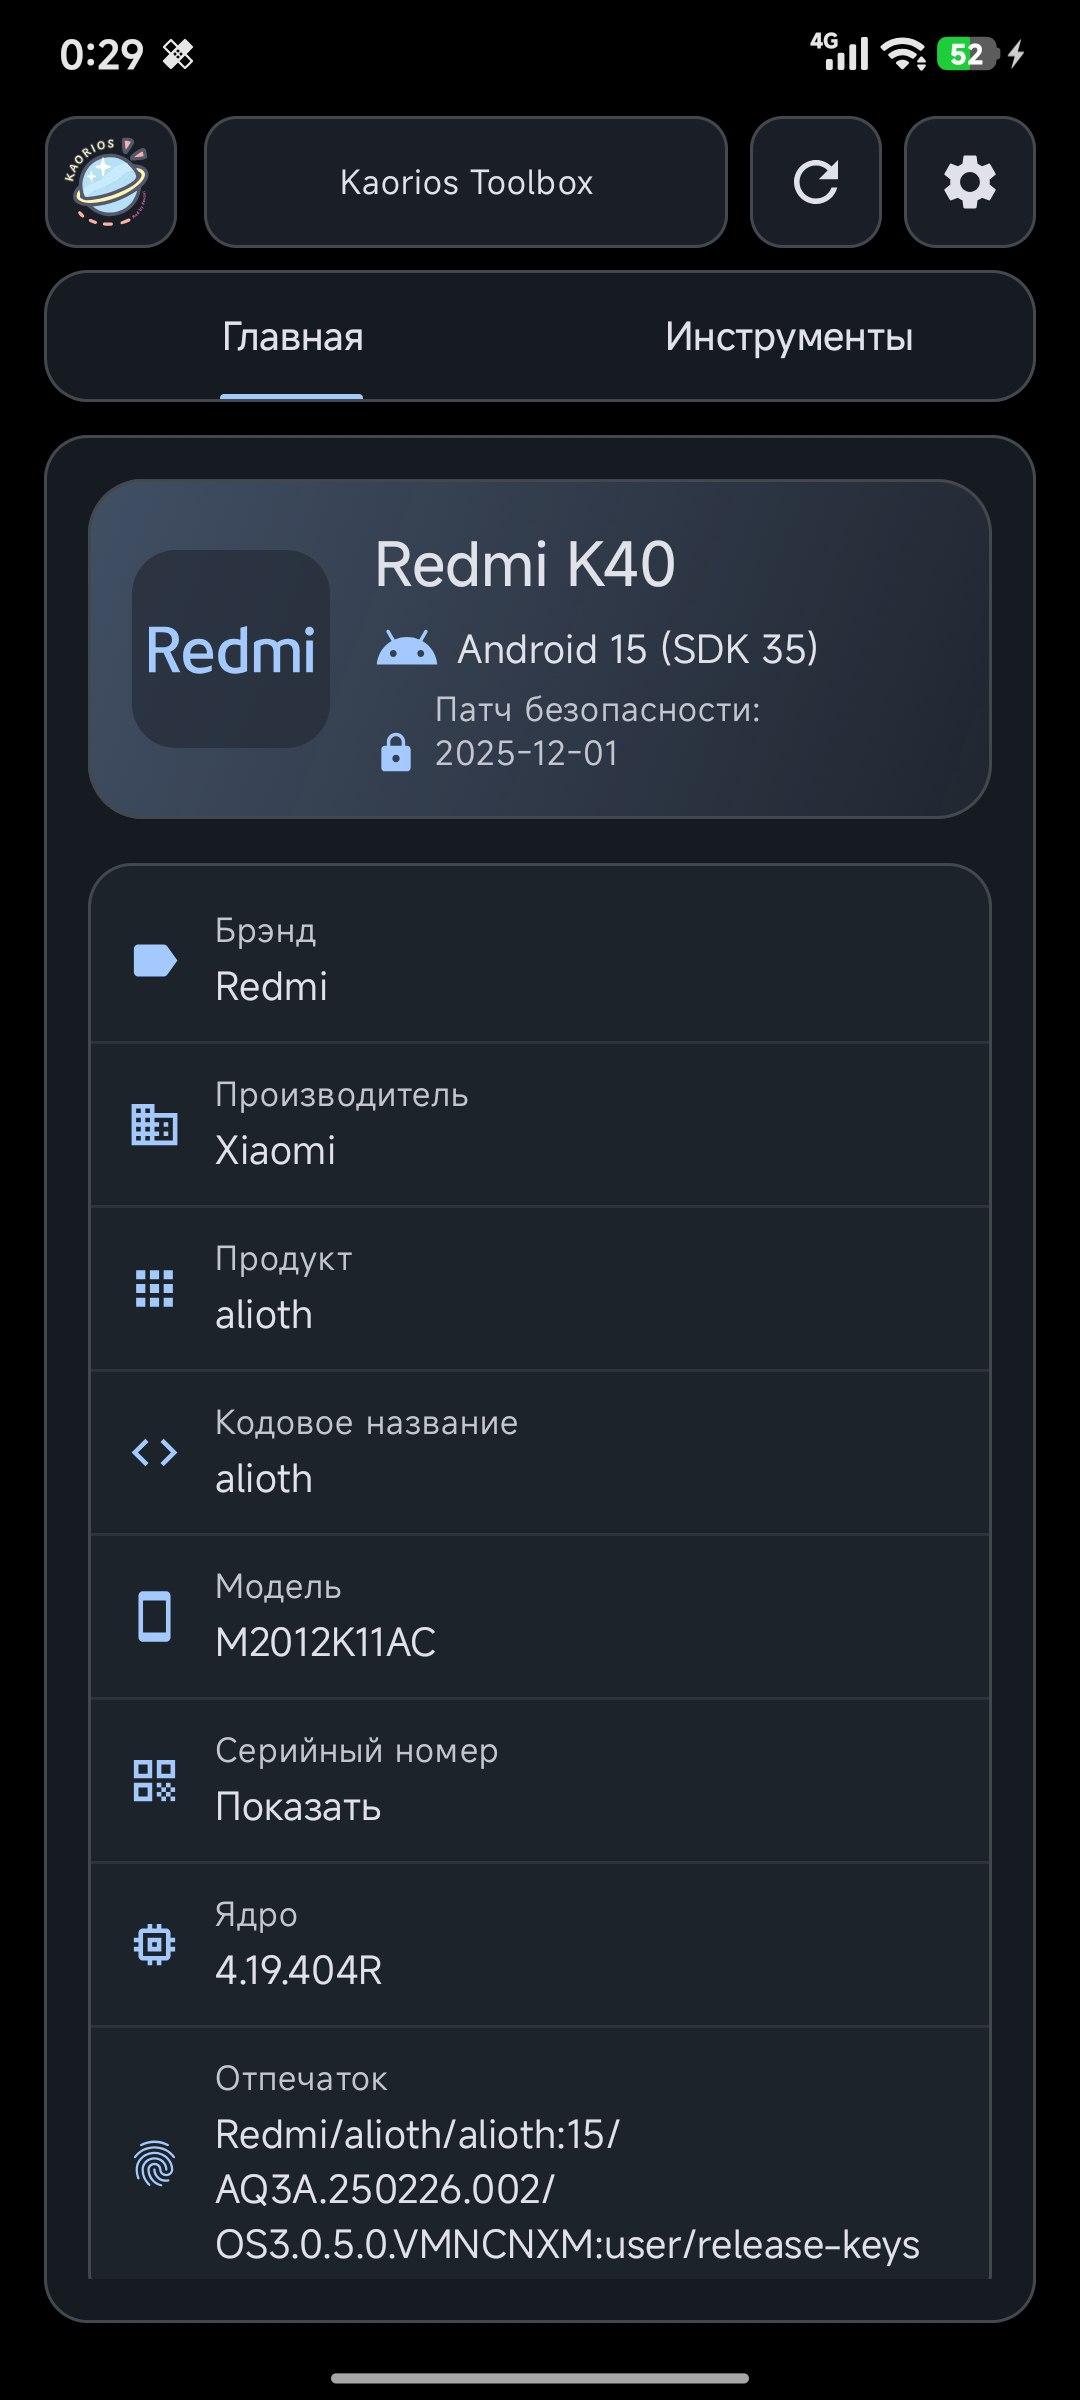This screenshot has width=1080, height=2400.
Task: Tap the Kaorios planet logo icon
Action: pos(111,182)
